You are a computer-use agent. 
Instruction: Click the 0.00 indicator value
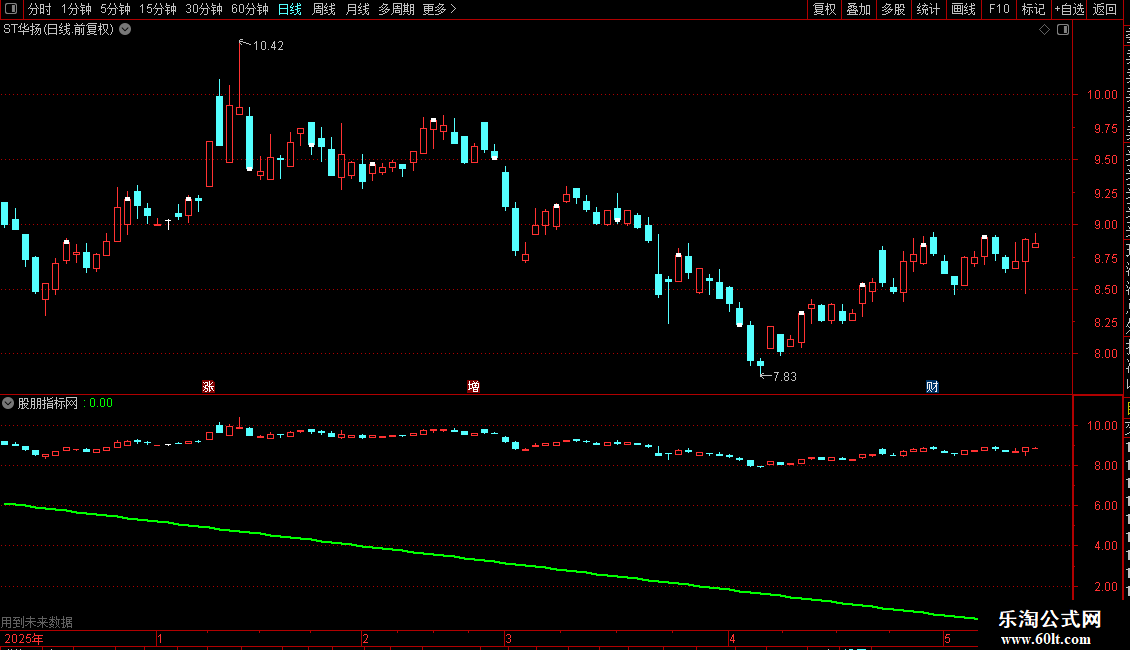click(x=101, y=403)
